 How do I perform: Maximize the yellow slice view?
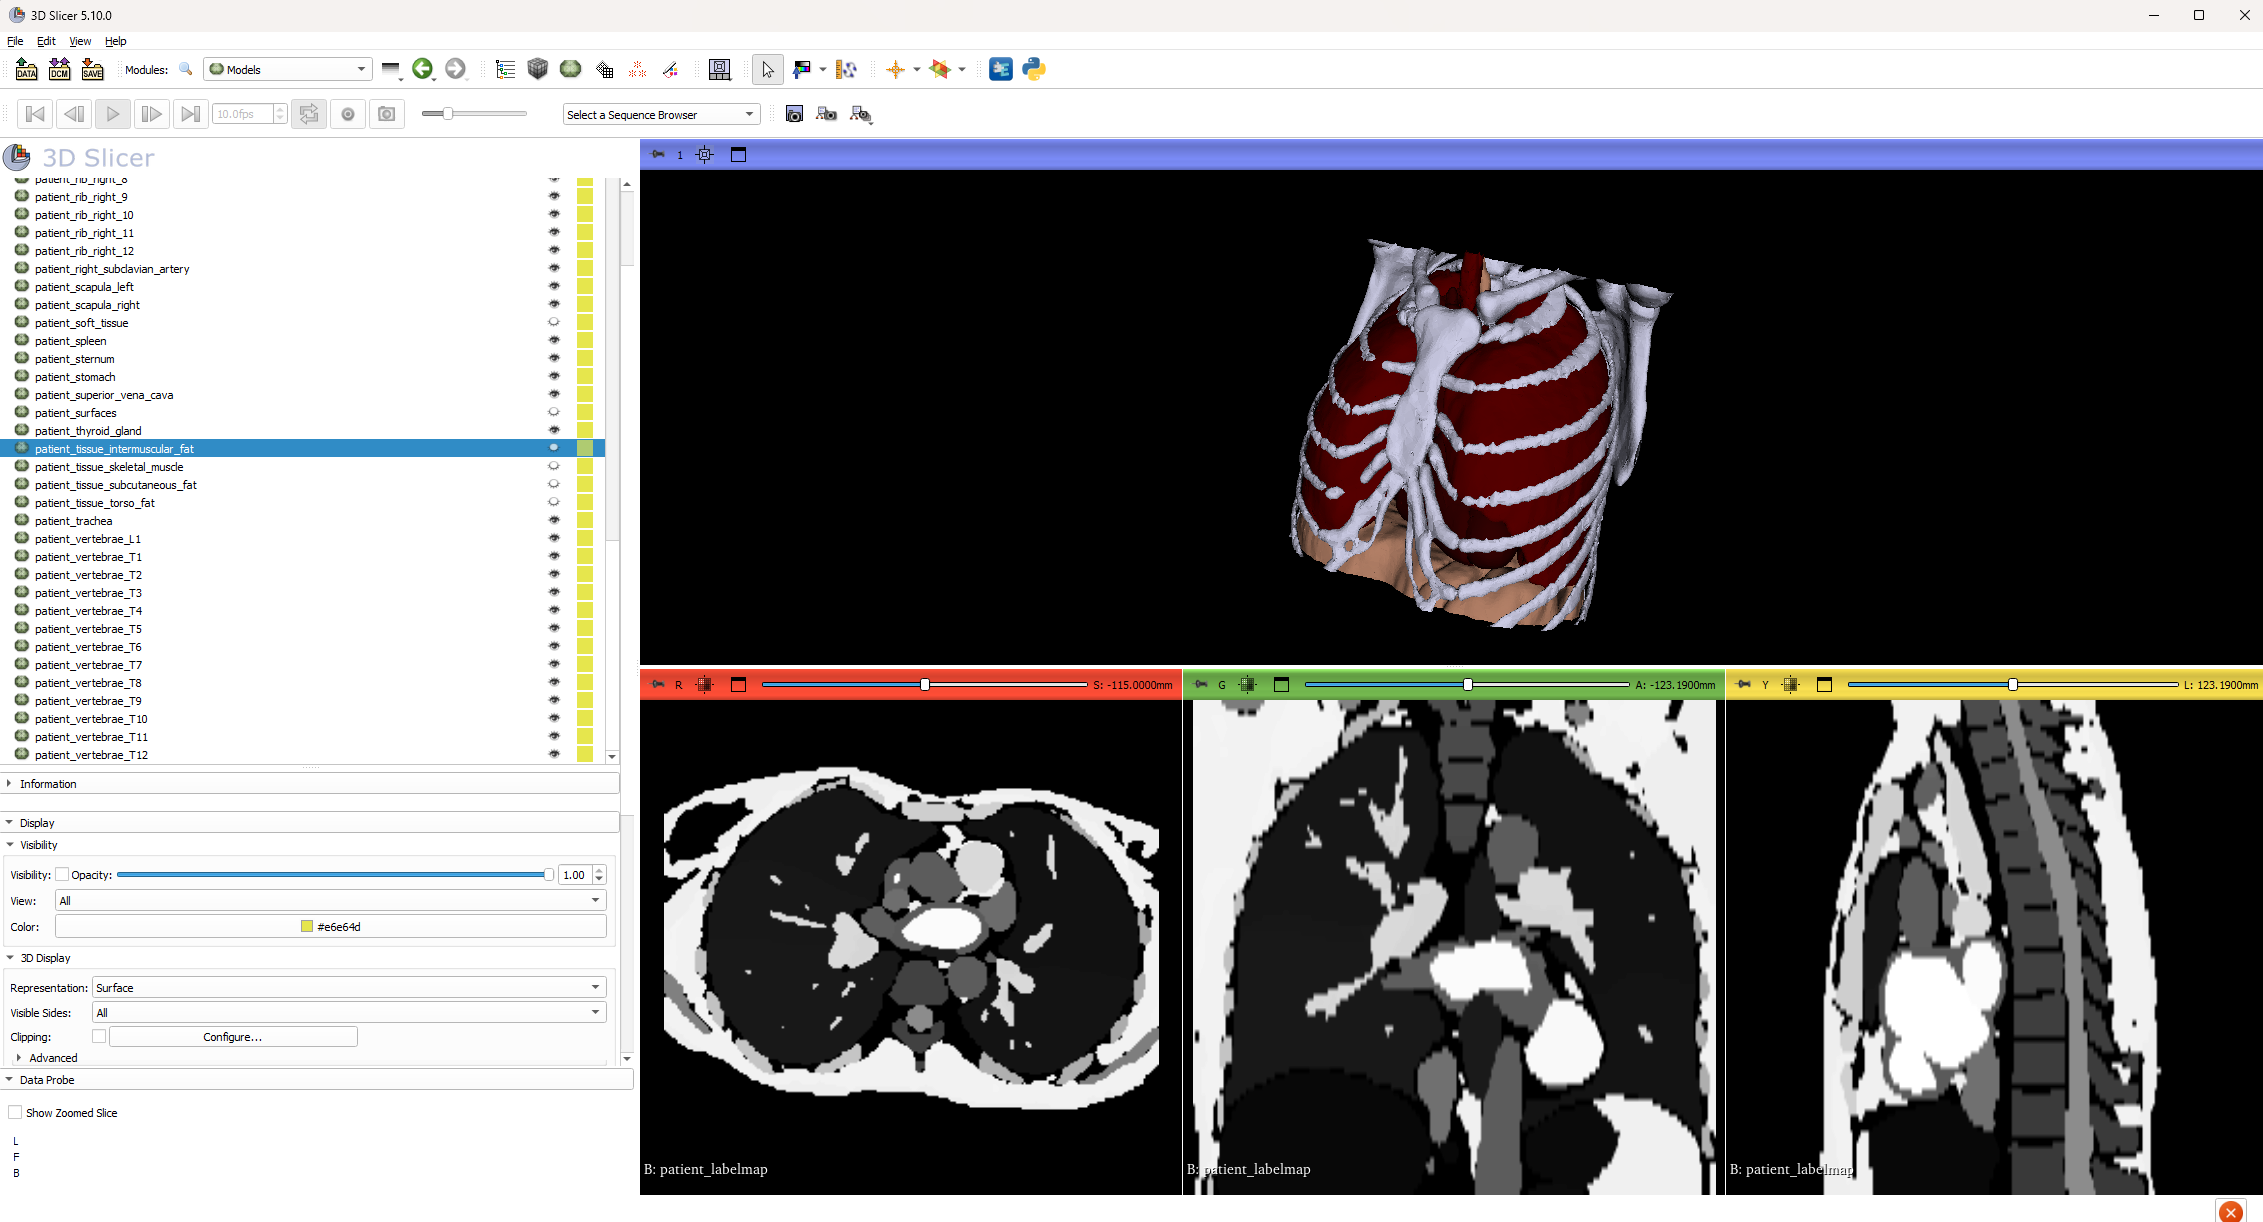pyautogui.click(x=1824, y=685)
